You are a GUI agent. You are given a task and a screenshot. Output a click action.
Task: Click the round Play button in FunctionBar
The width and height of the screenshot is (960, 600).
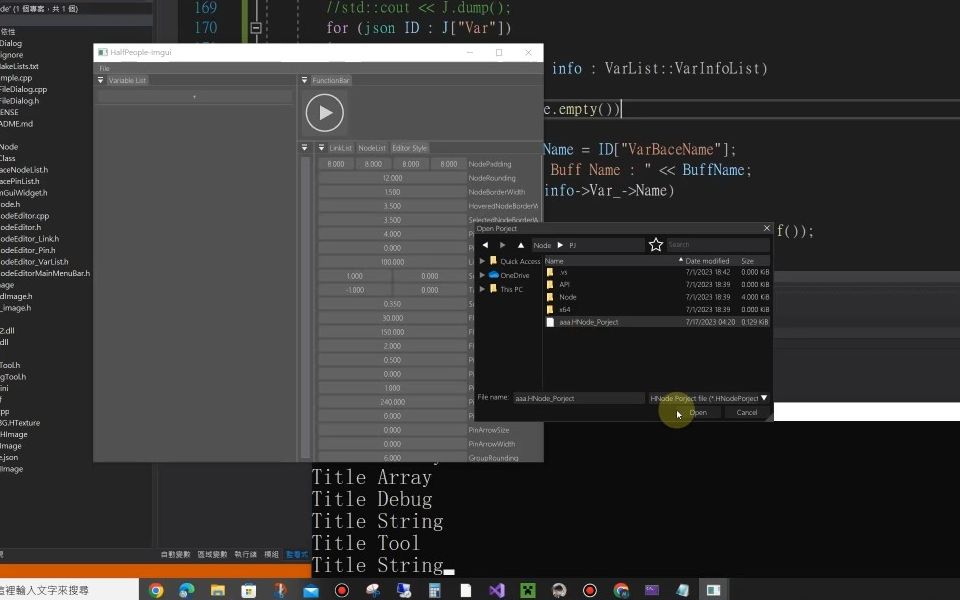pyautogui.click(x=324, y=113)
